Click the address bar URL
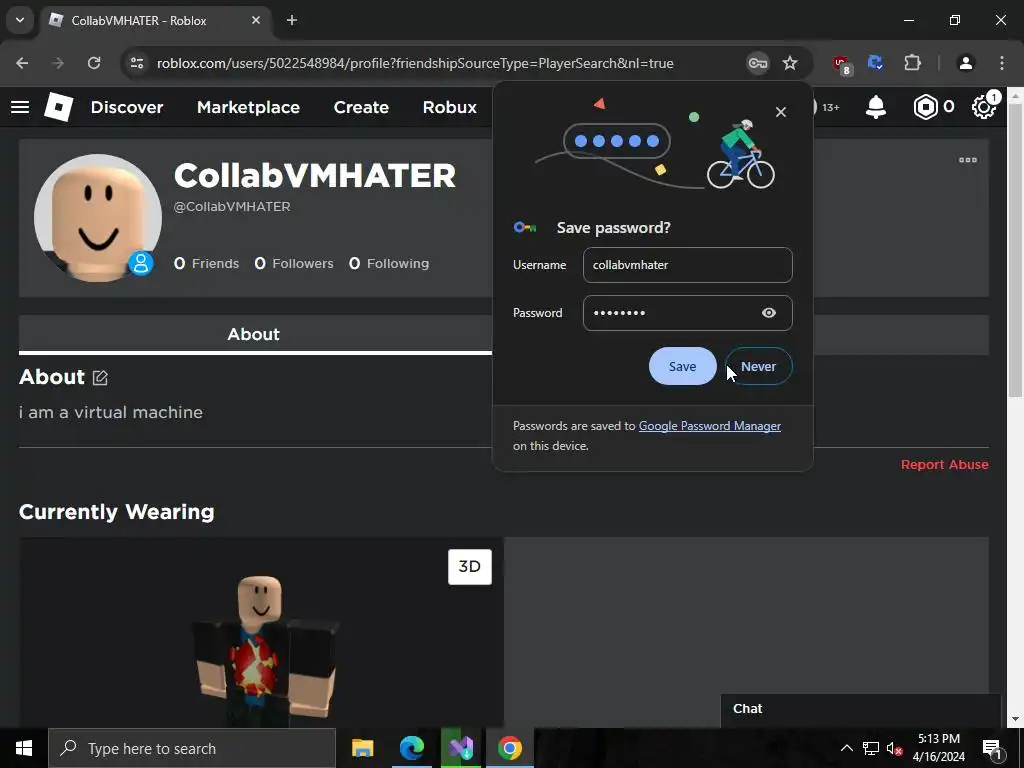This screenshot has height=768, width=1024. (415, 63)
